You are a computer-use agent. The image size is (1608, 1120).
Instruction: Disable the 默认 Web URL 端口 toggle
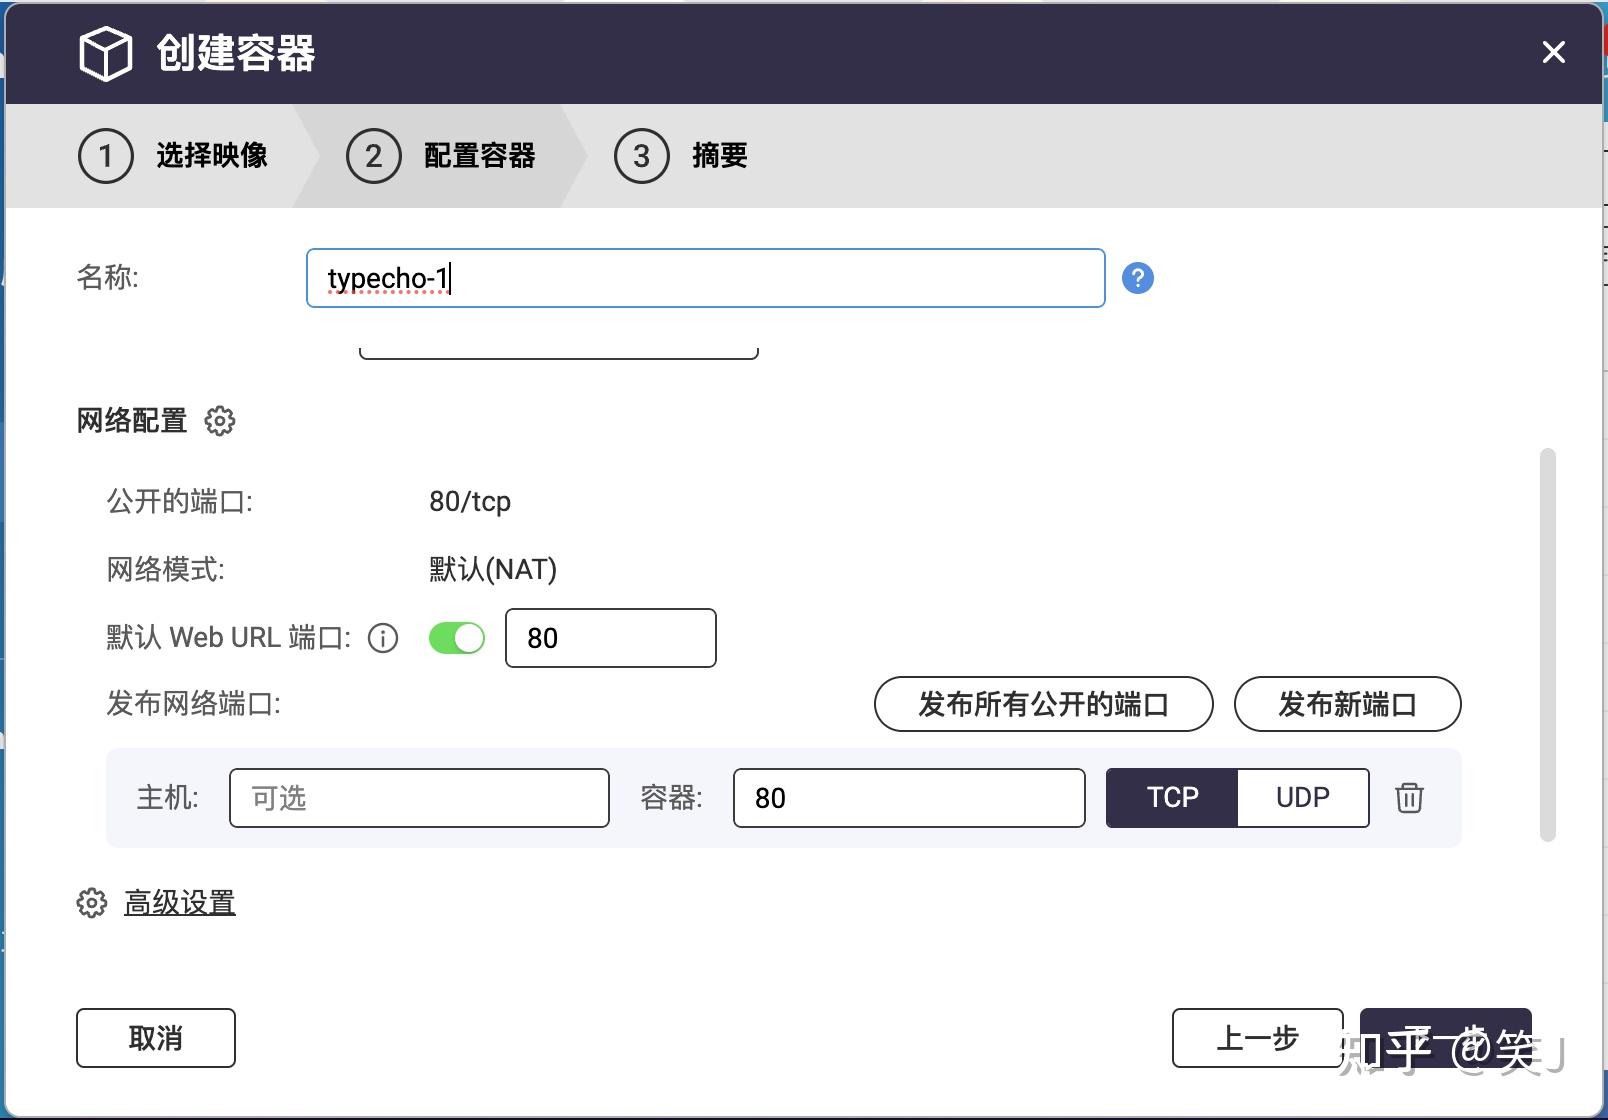pos(456,638)
